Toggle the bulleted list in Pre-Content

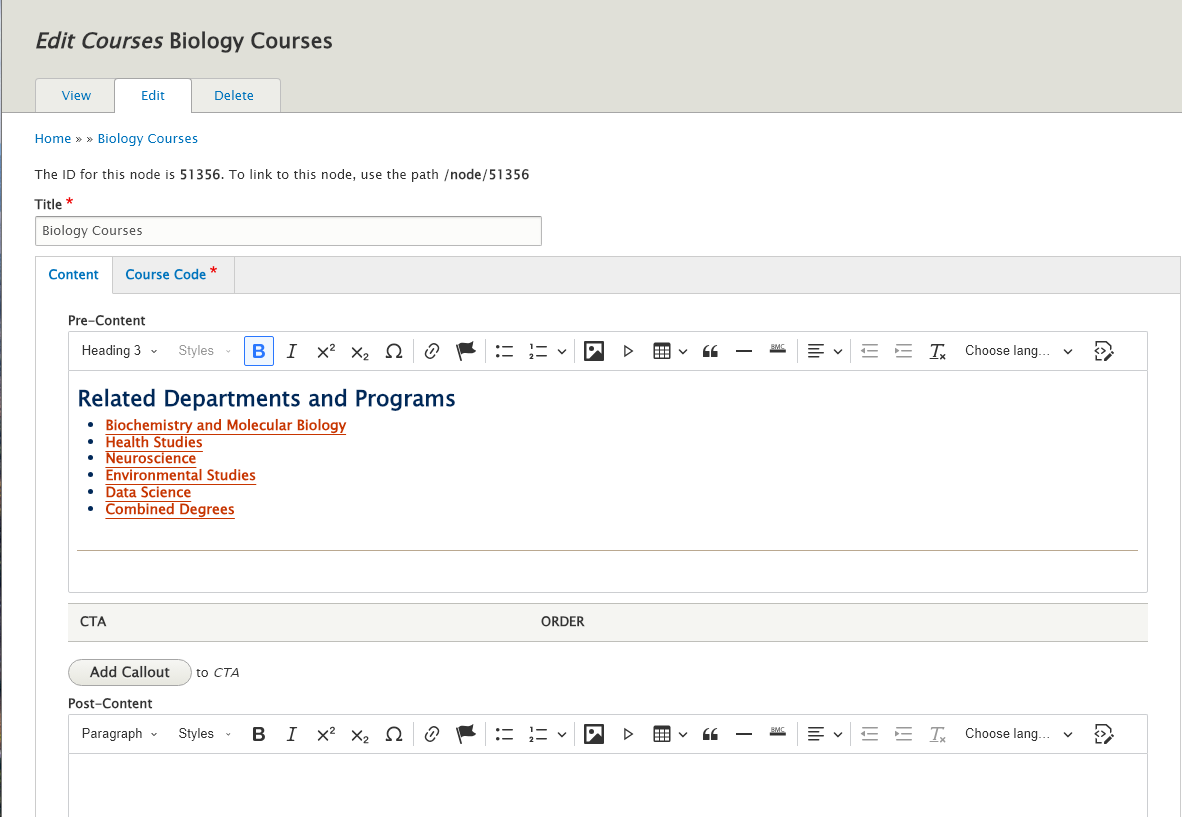[504, 350]
